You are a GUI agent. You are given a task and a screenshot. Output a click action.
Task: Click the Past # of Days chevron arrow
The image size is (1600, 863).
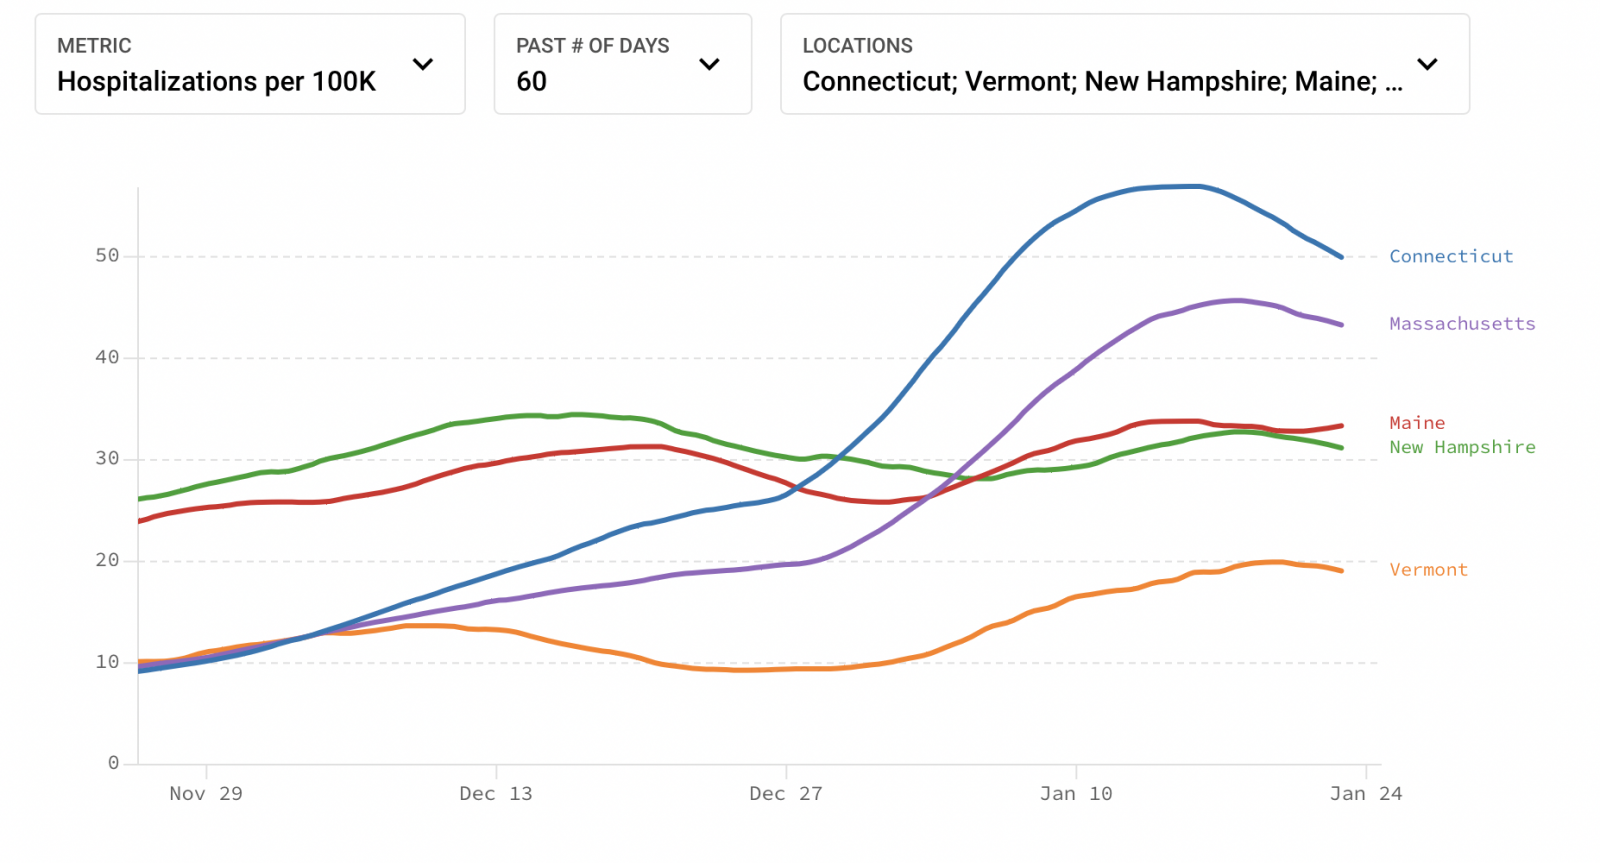709,64
